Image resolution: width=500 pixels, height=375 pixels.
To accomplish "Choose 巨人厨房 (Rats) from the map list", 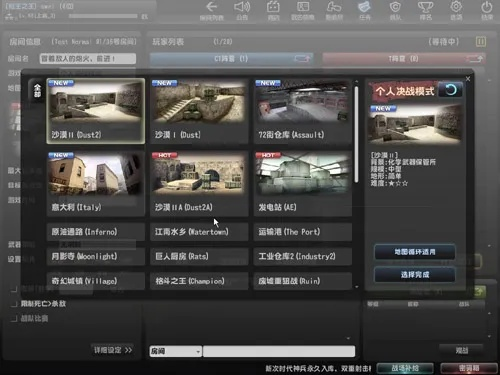I will pyautogui.click(x=199, y=256).
